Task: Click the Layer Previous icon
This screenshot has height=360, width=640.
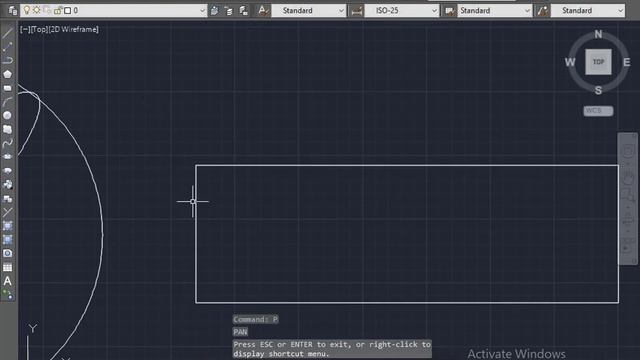Action: pos(229,11)
